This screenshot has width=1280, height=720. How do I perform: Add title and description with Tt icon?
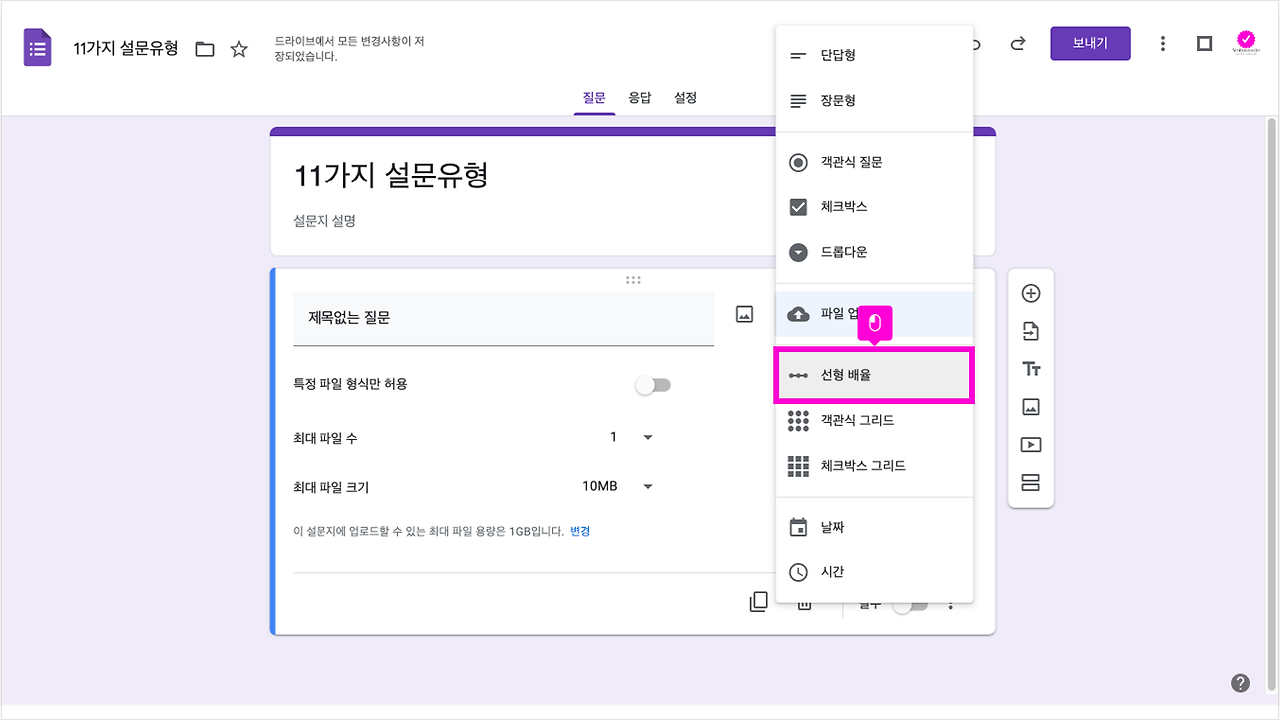click(x=1030, y=368)
